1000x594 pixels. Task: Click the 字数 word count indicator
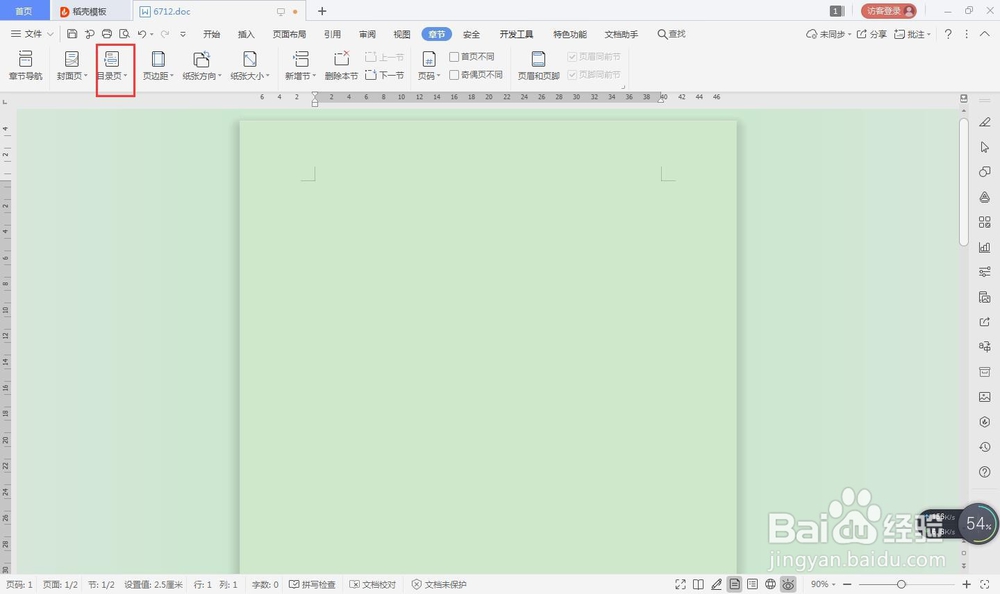coord(263,584)
